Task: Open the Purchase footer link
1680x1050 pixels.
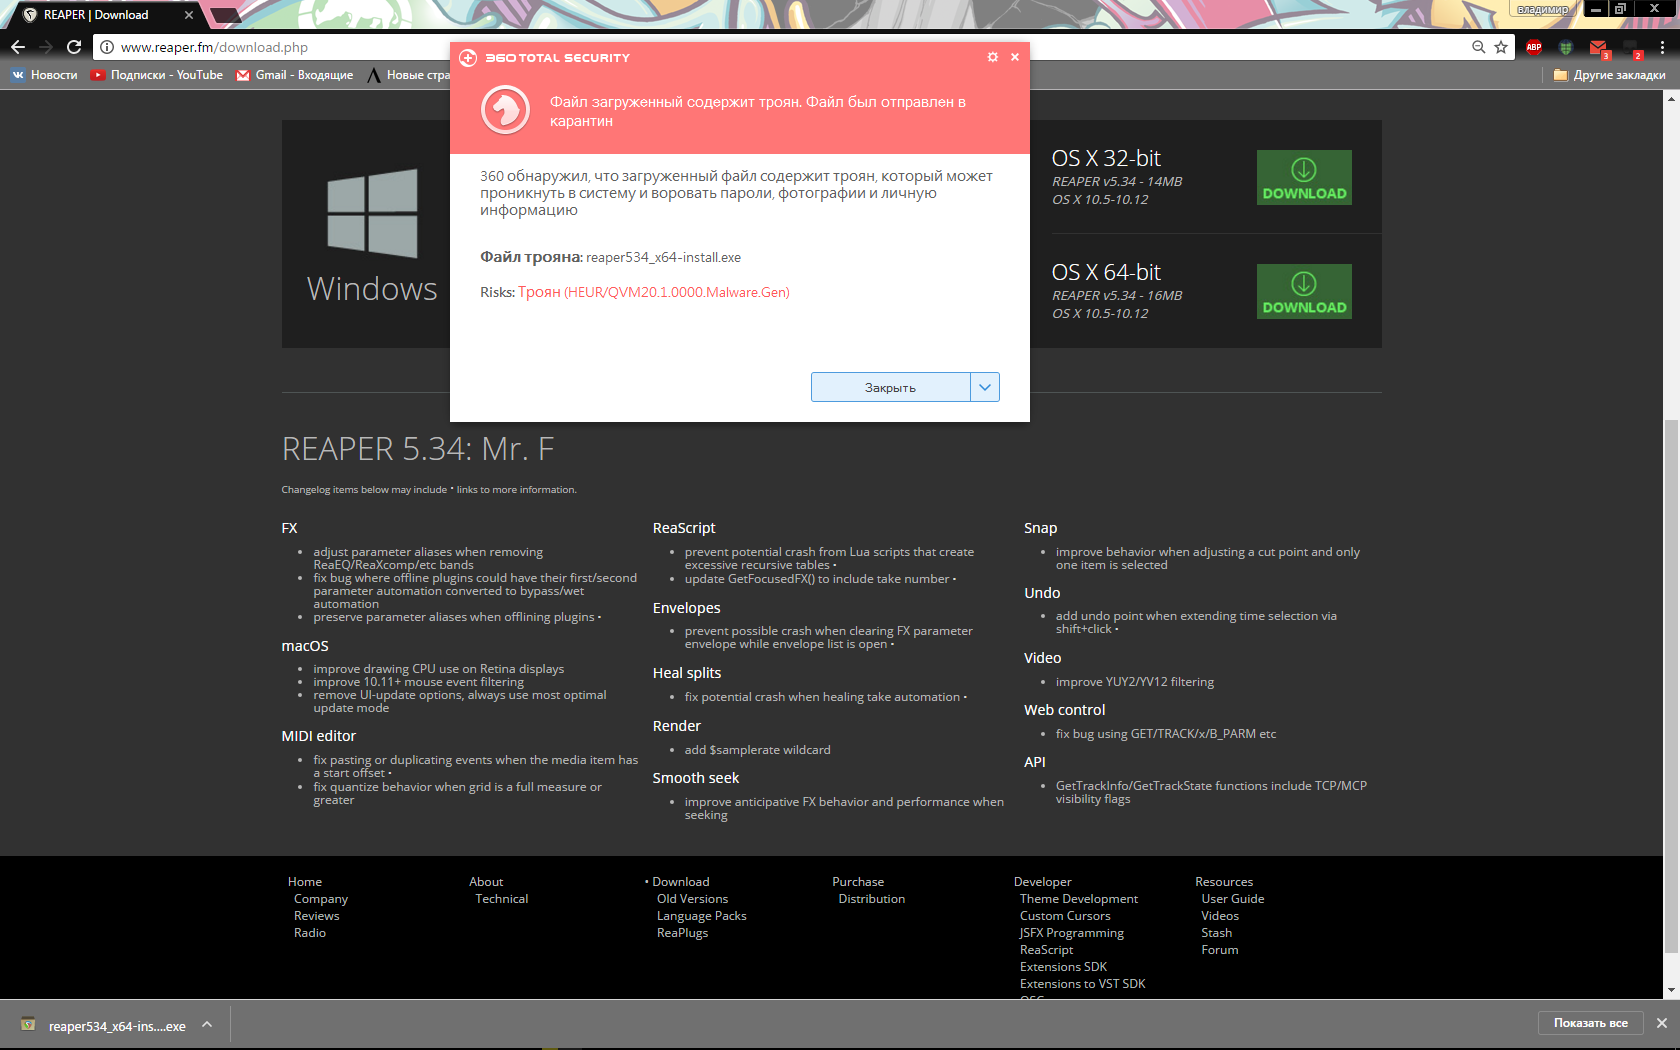Action: pos(858,882)
